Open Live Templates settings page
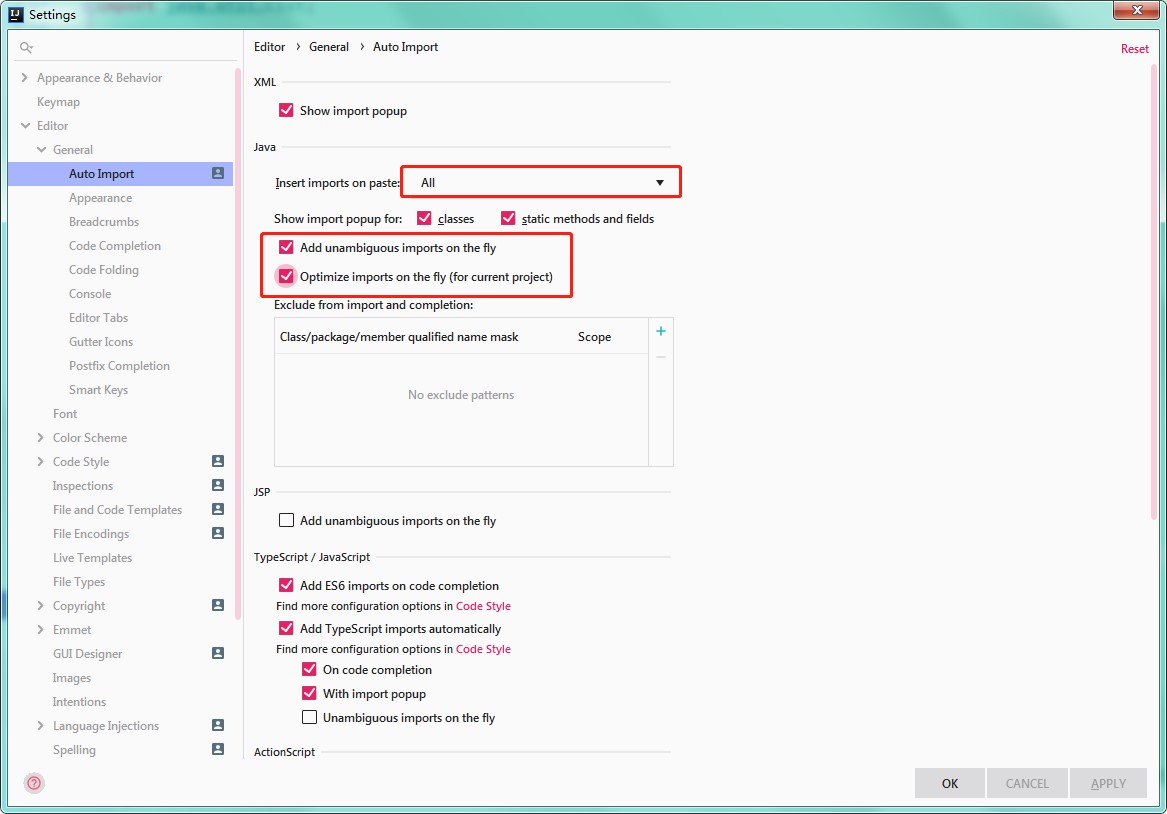 click(92, 557)
